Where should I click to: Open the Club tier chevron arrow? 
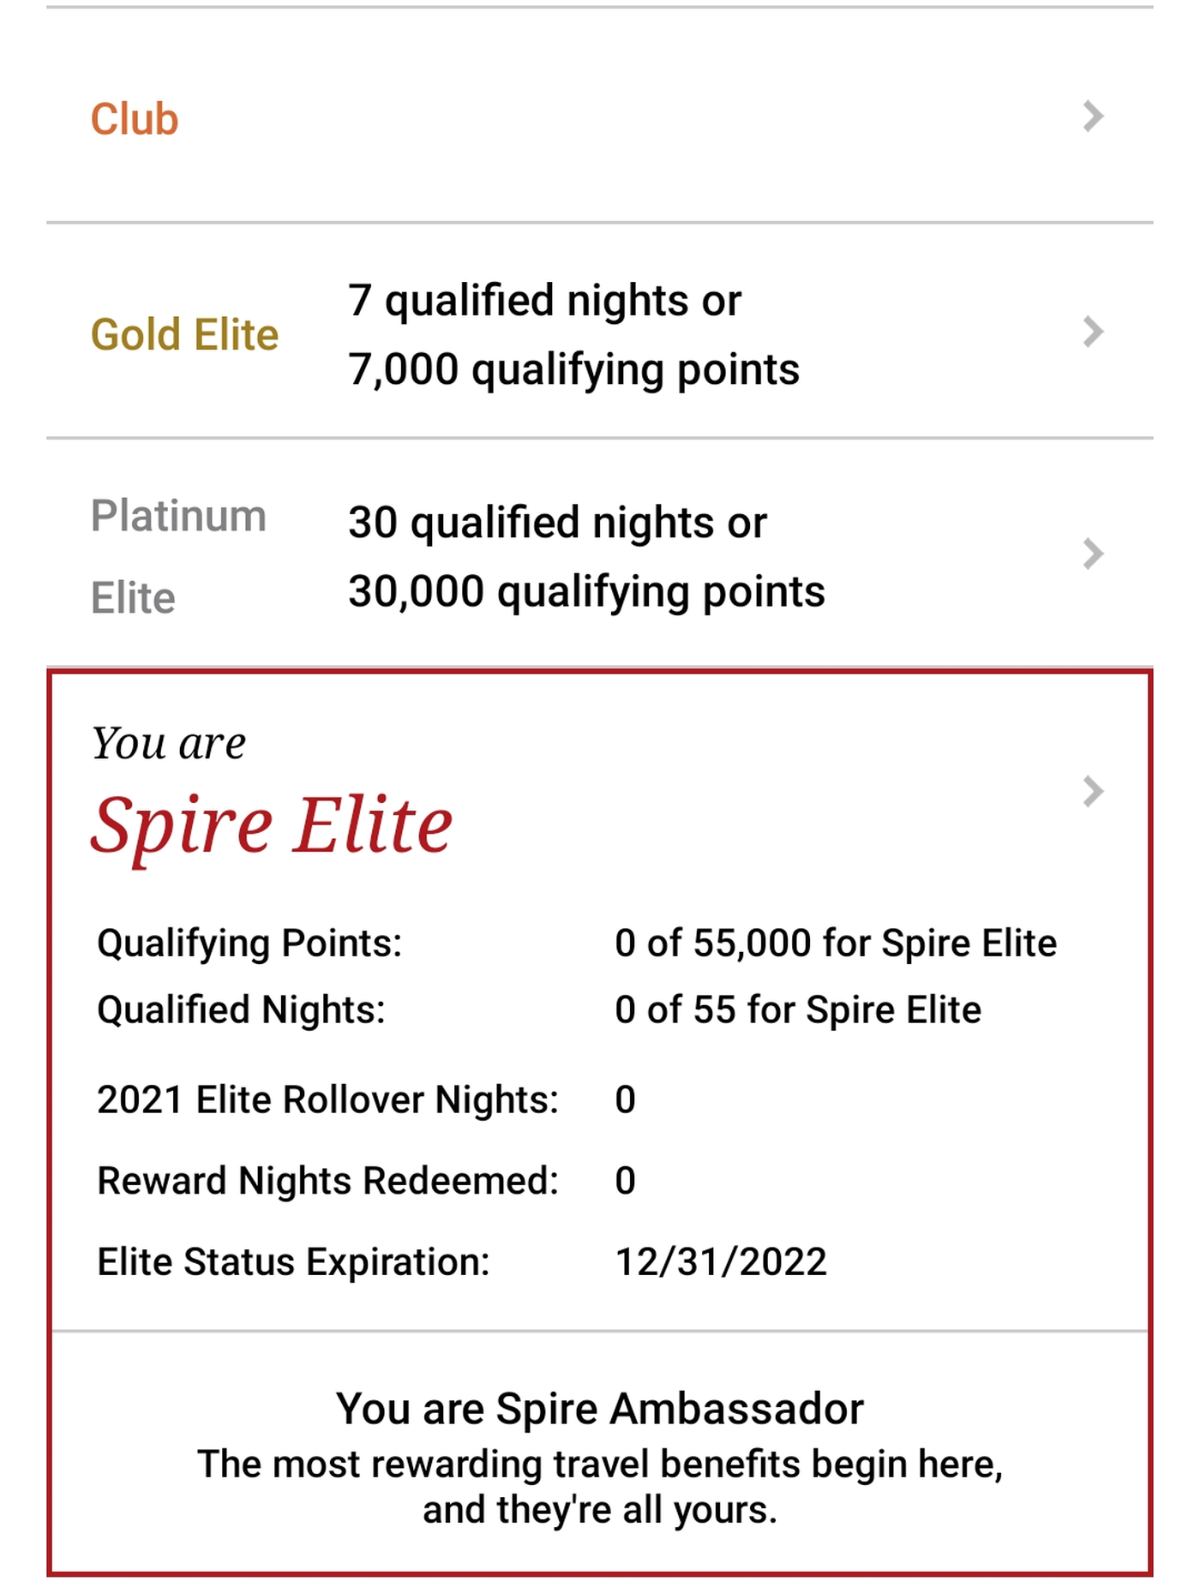click(x=1093, y=116)
